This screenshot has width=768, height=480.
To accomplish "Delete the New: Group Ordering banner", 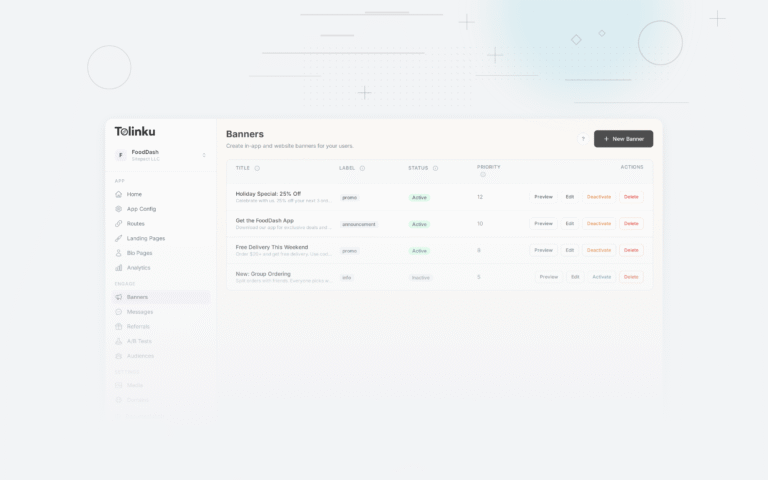I will (x=631, y=277).
